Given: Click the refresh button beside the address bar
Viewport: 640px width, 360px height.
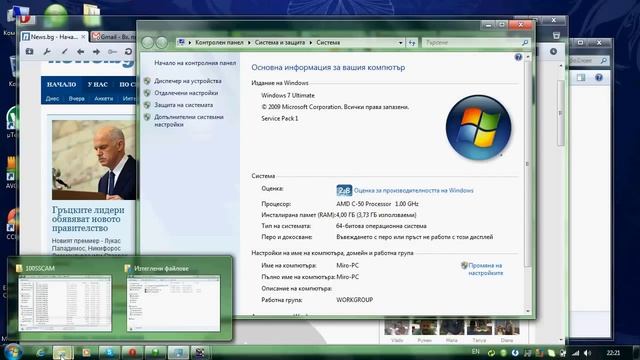Looking at the screenshot, I should click(x=412, y=42).
